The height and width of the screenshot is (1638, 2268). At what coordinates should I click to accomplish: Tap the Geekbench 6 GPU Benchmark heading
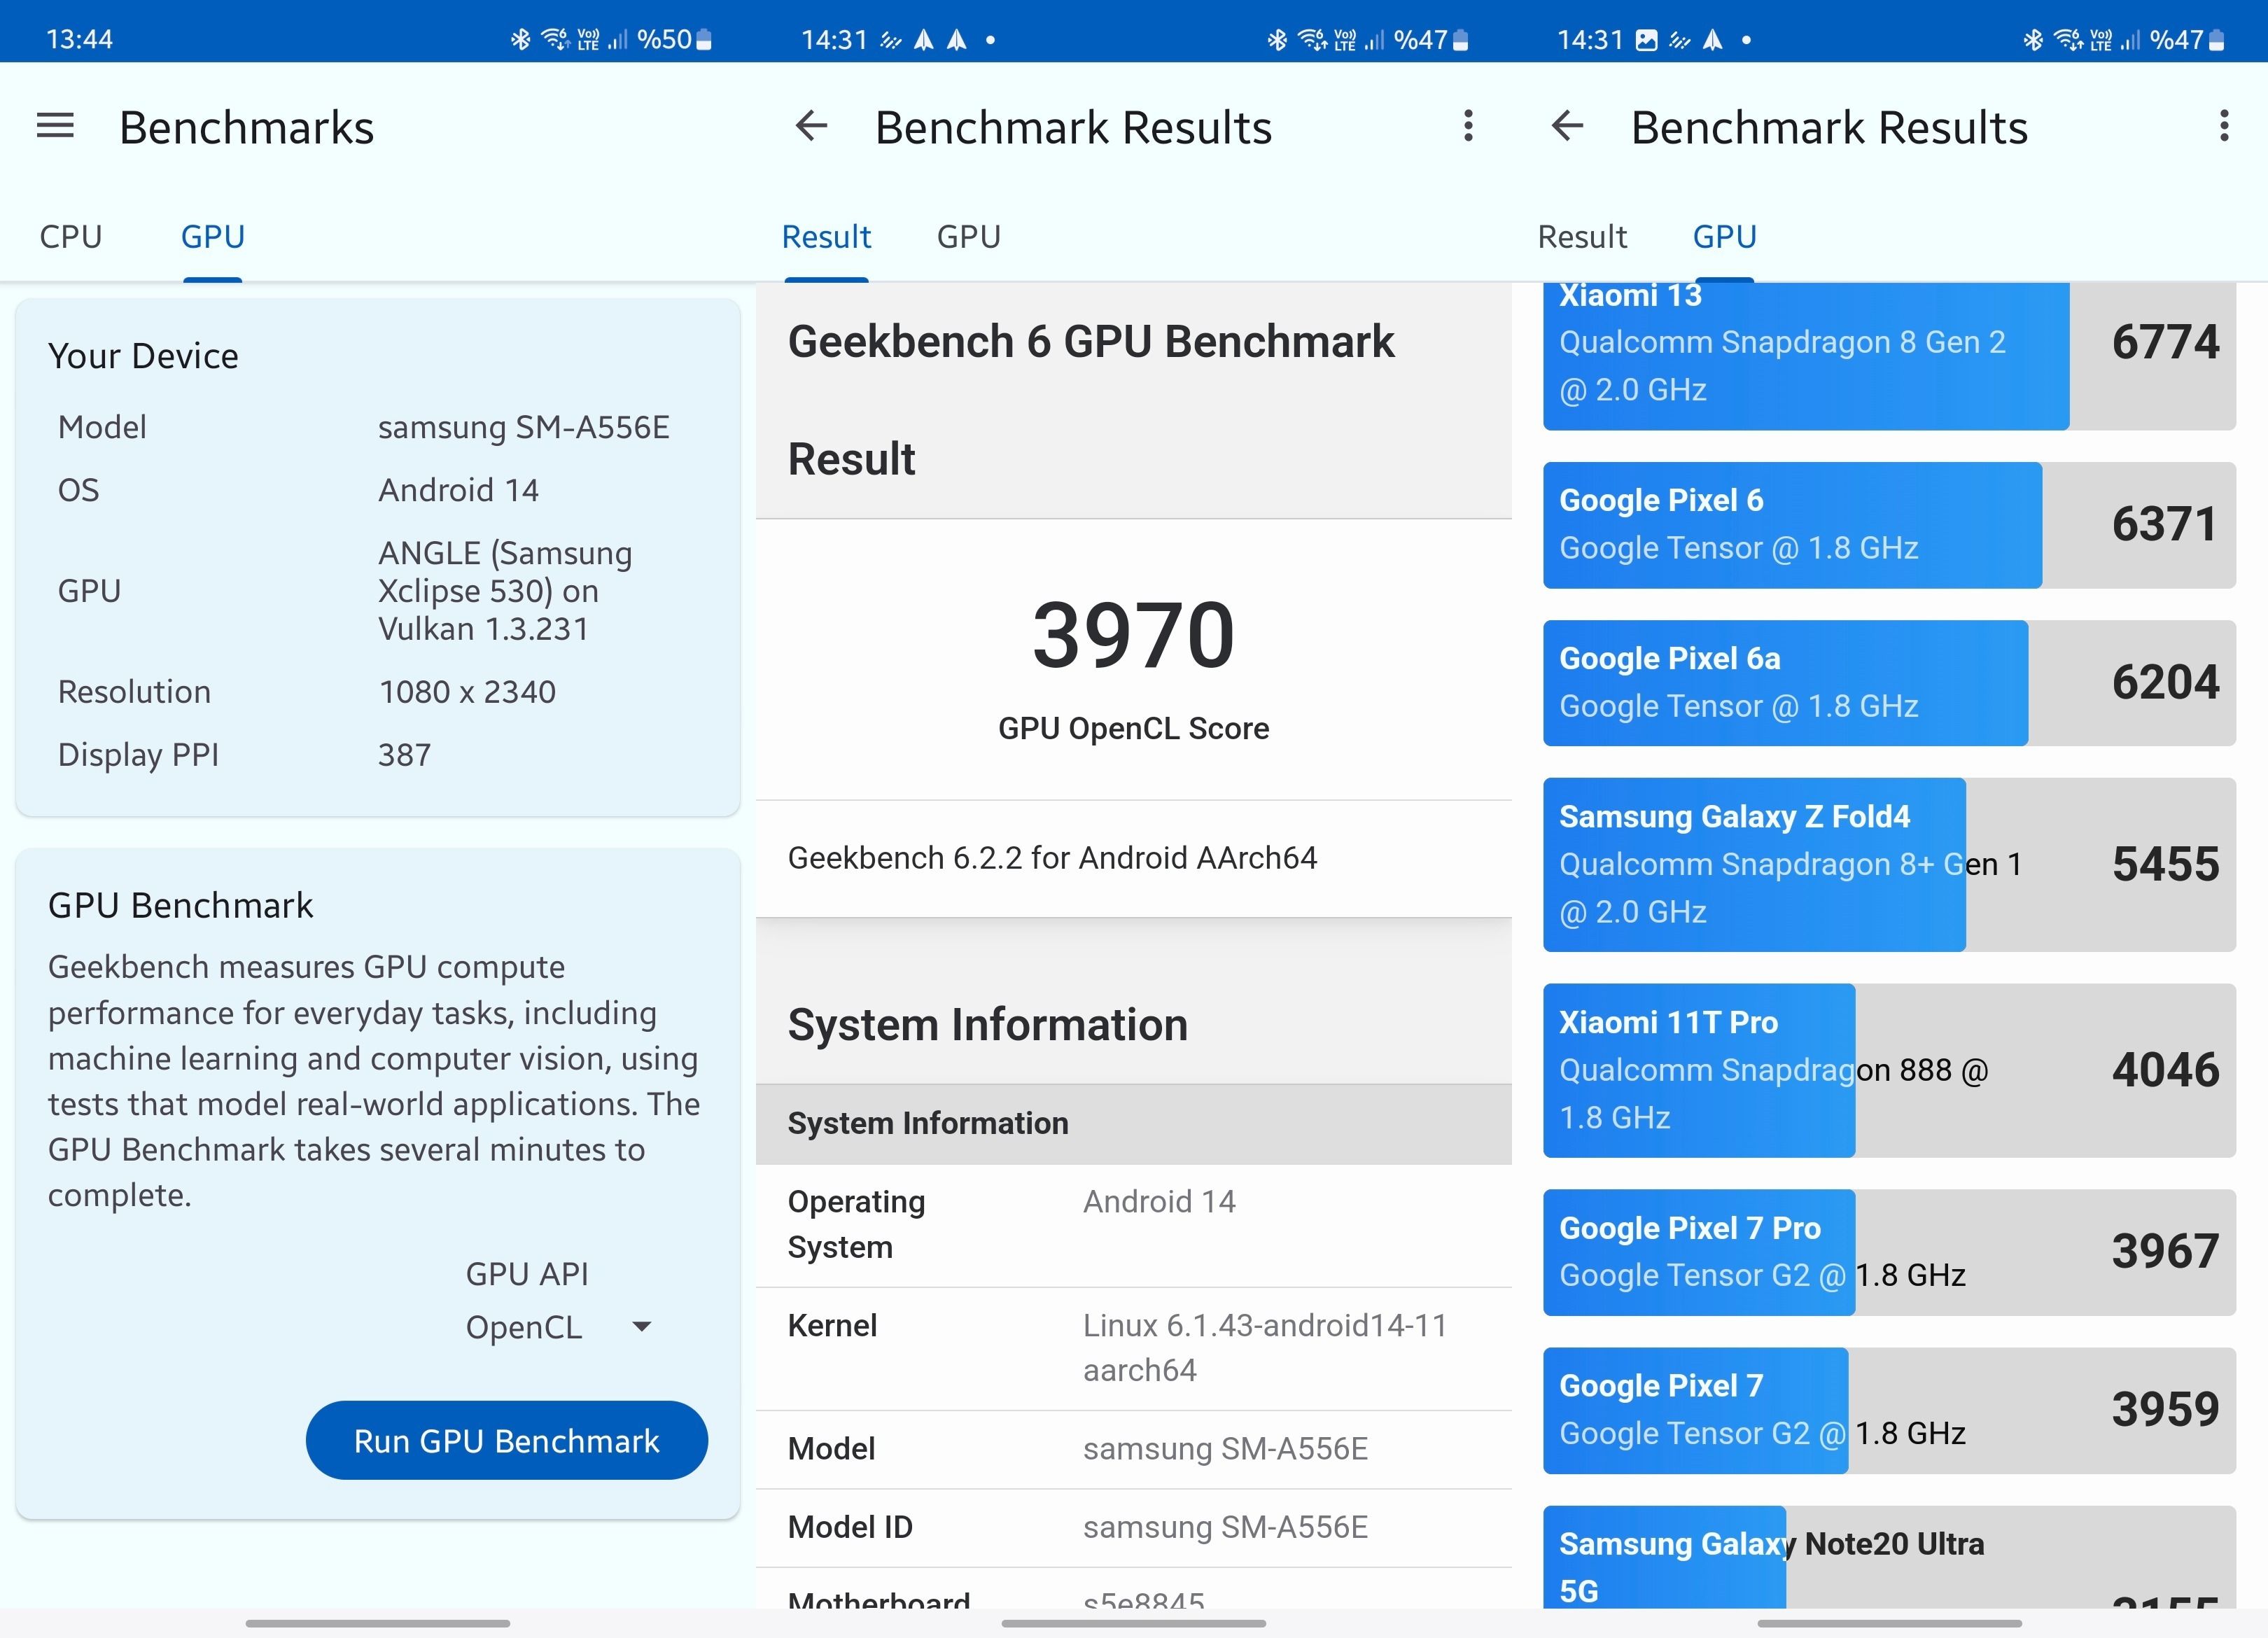click(1090, 341)
